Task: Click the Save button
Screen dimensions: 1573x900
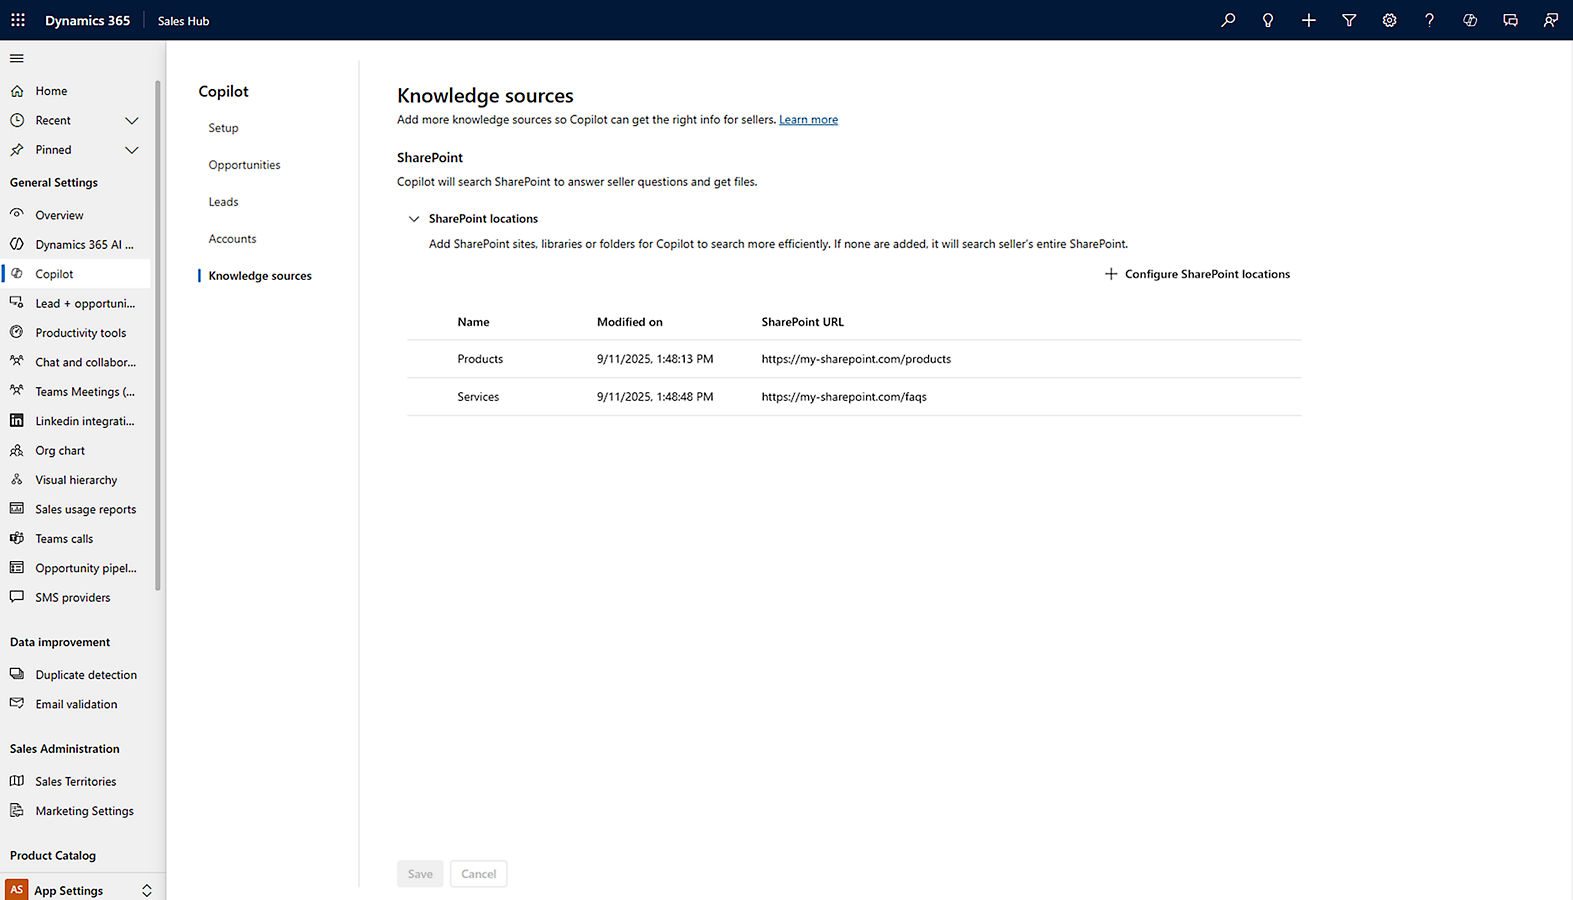Action: tap(420, 874)
